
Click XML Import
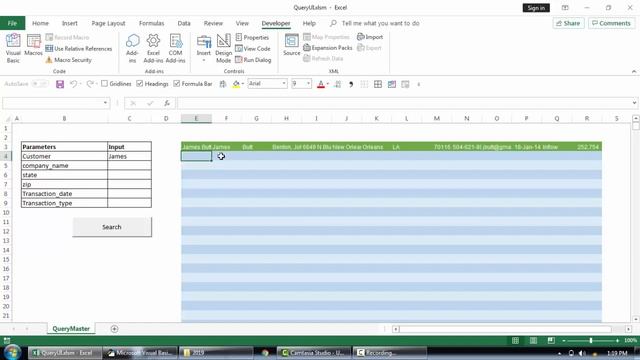click(370, 37)
